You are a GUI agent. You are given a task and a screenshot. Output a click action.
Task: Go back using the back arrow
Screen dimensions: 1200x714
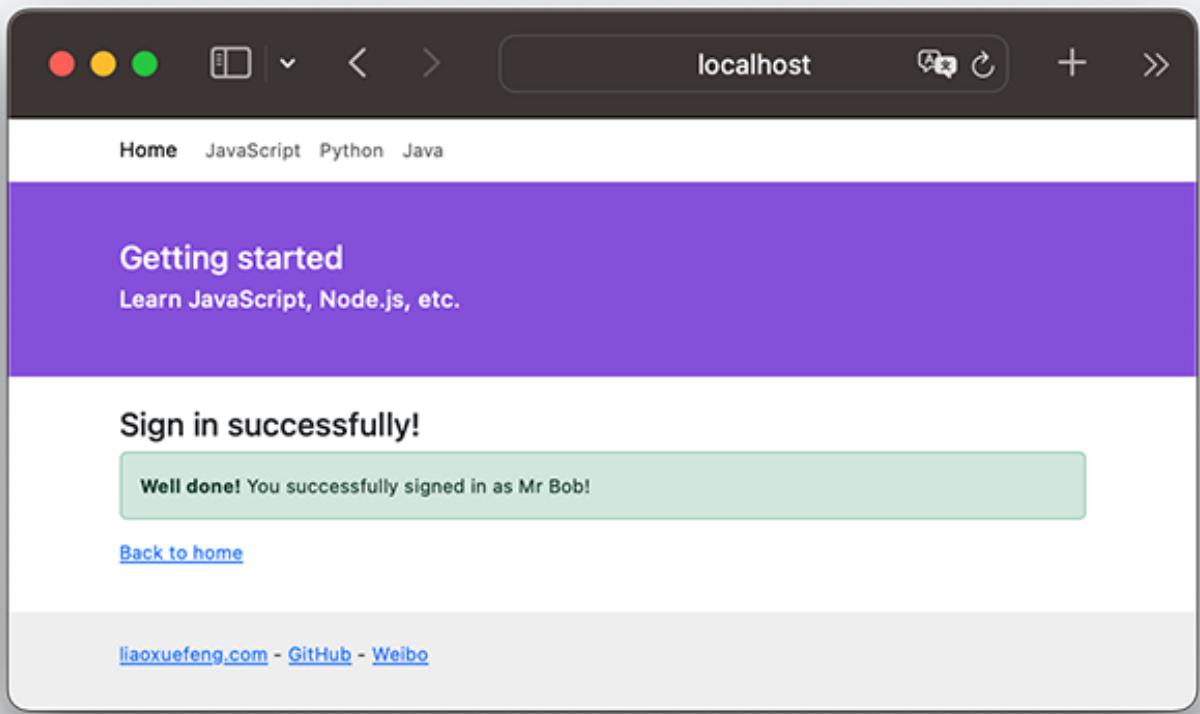(357, 65)
